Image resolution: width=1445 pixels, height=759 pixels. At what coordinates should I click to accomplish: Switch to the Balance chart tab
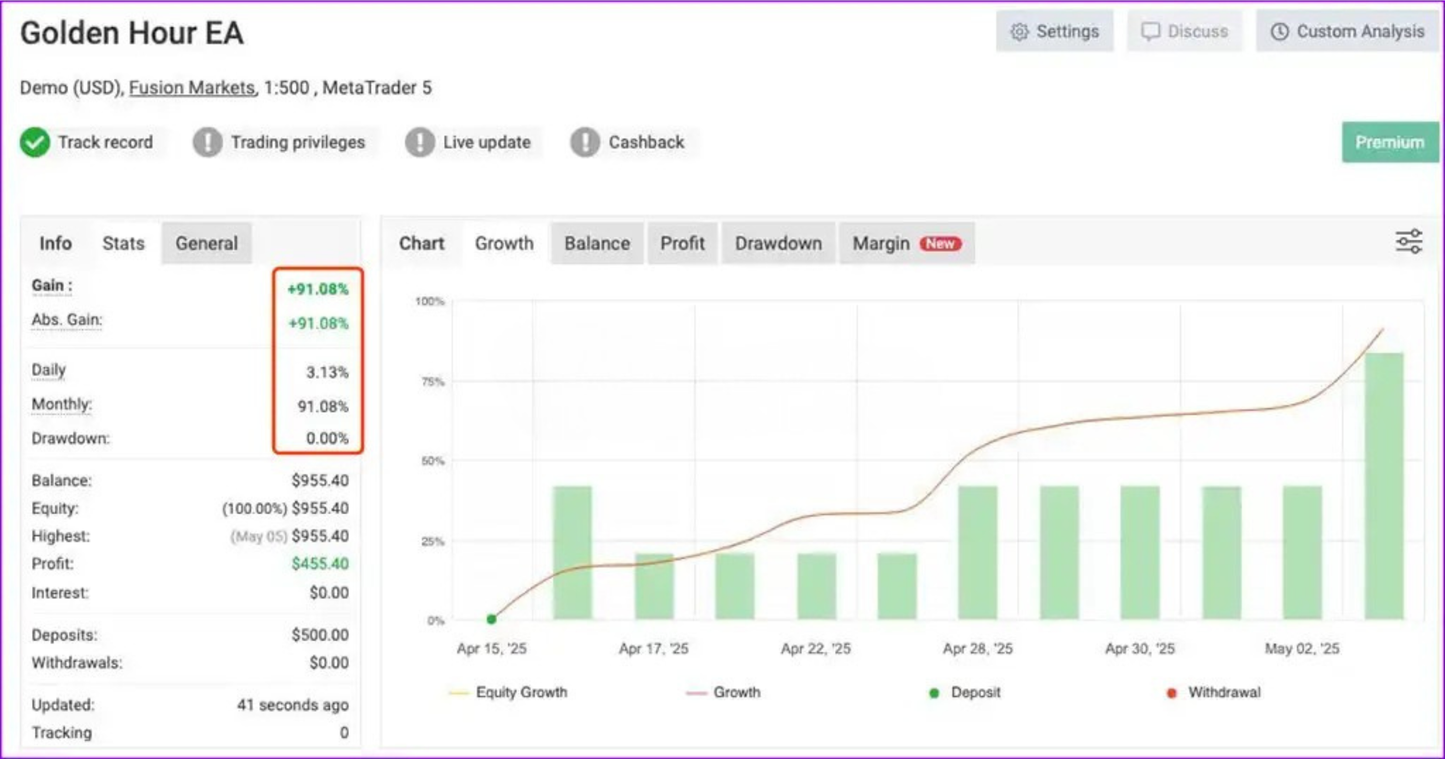[596, 243]
